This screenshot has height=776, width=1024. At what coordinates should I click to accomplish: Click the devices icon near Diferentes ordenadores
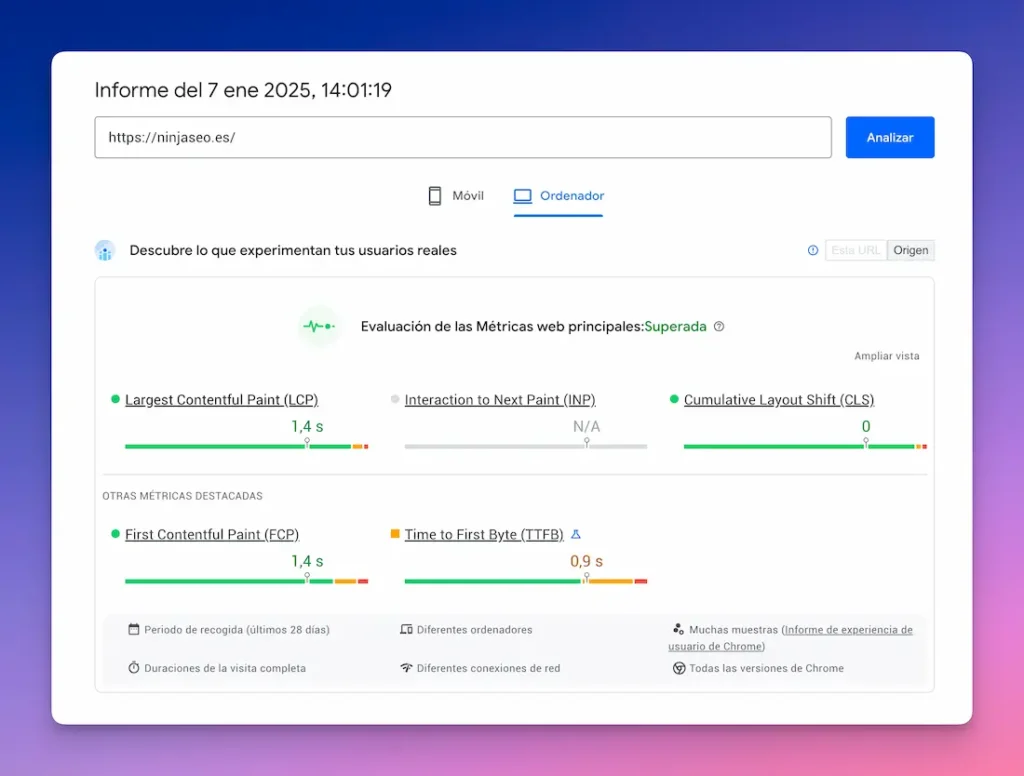405,630
